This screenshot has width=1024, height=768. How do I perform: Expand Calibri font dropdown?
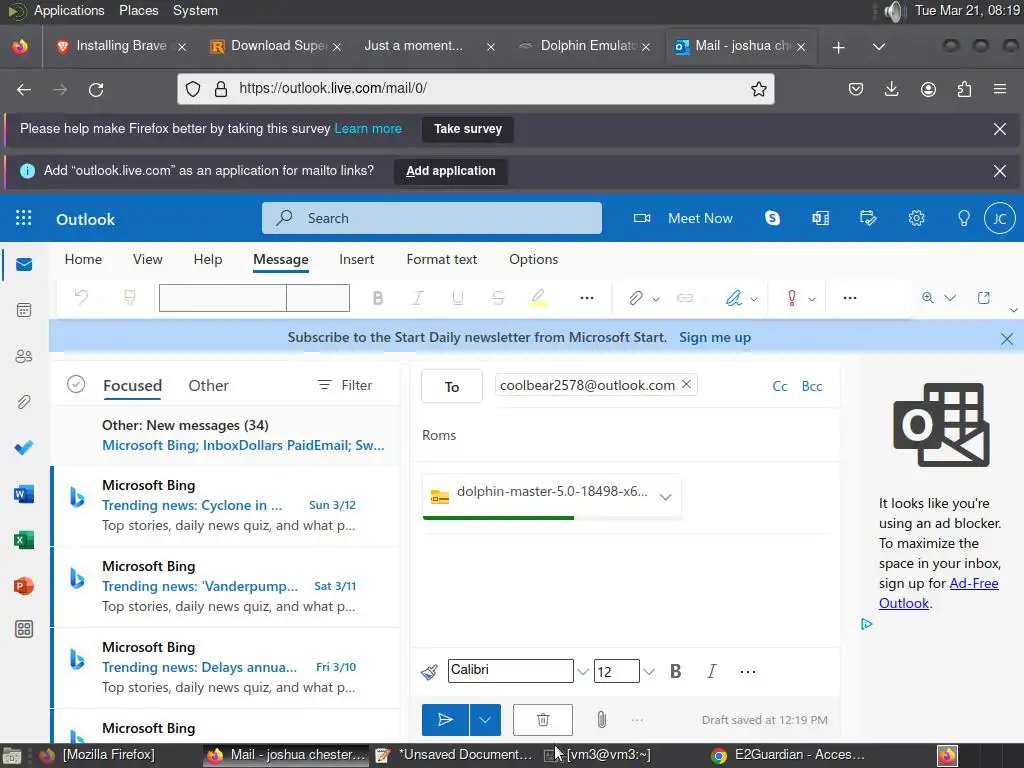click(583, 671)
